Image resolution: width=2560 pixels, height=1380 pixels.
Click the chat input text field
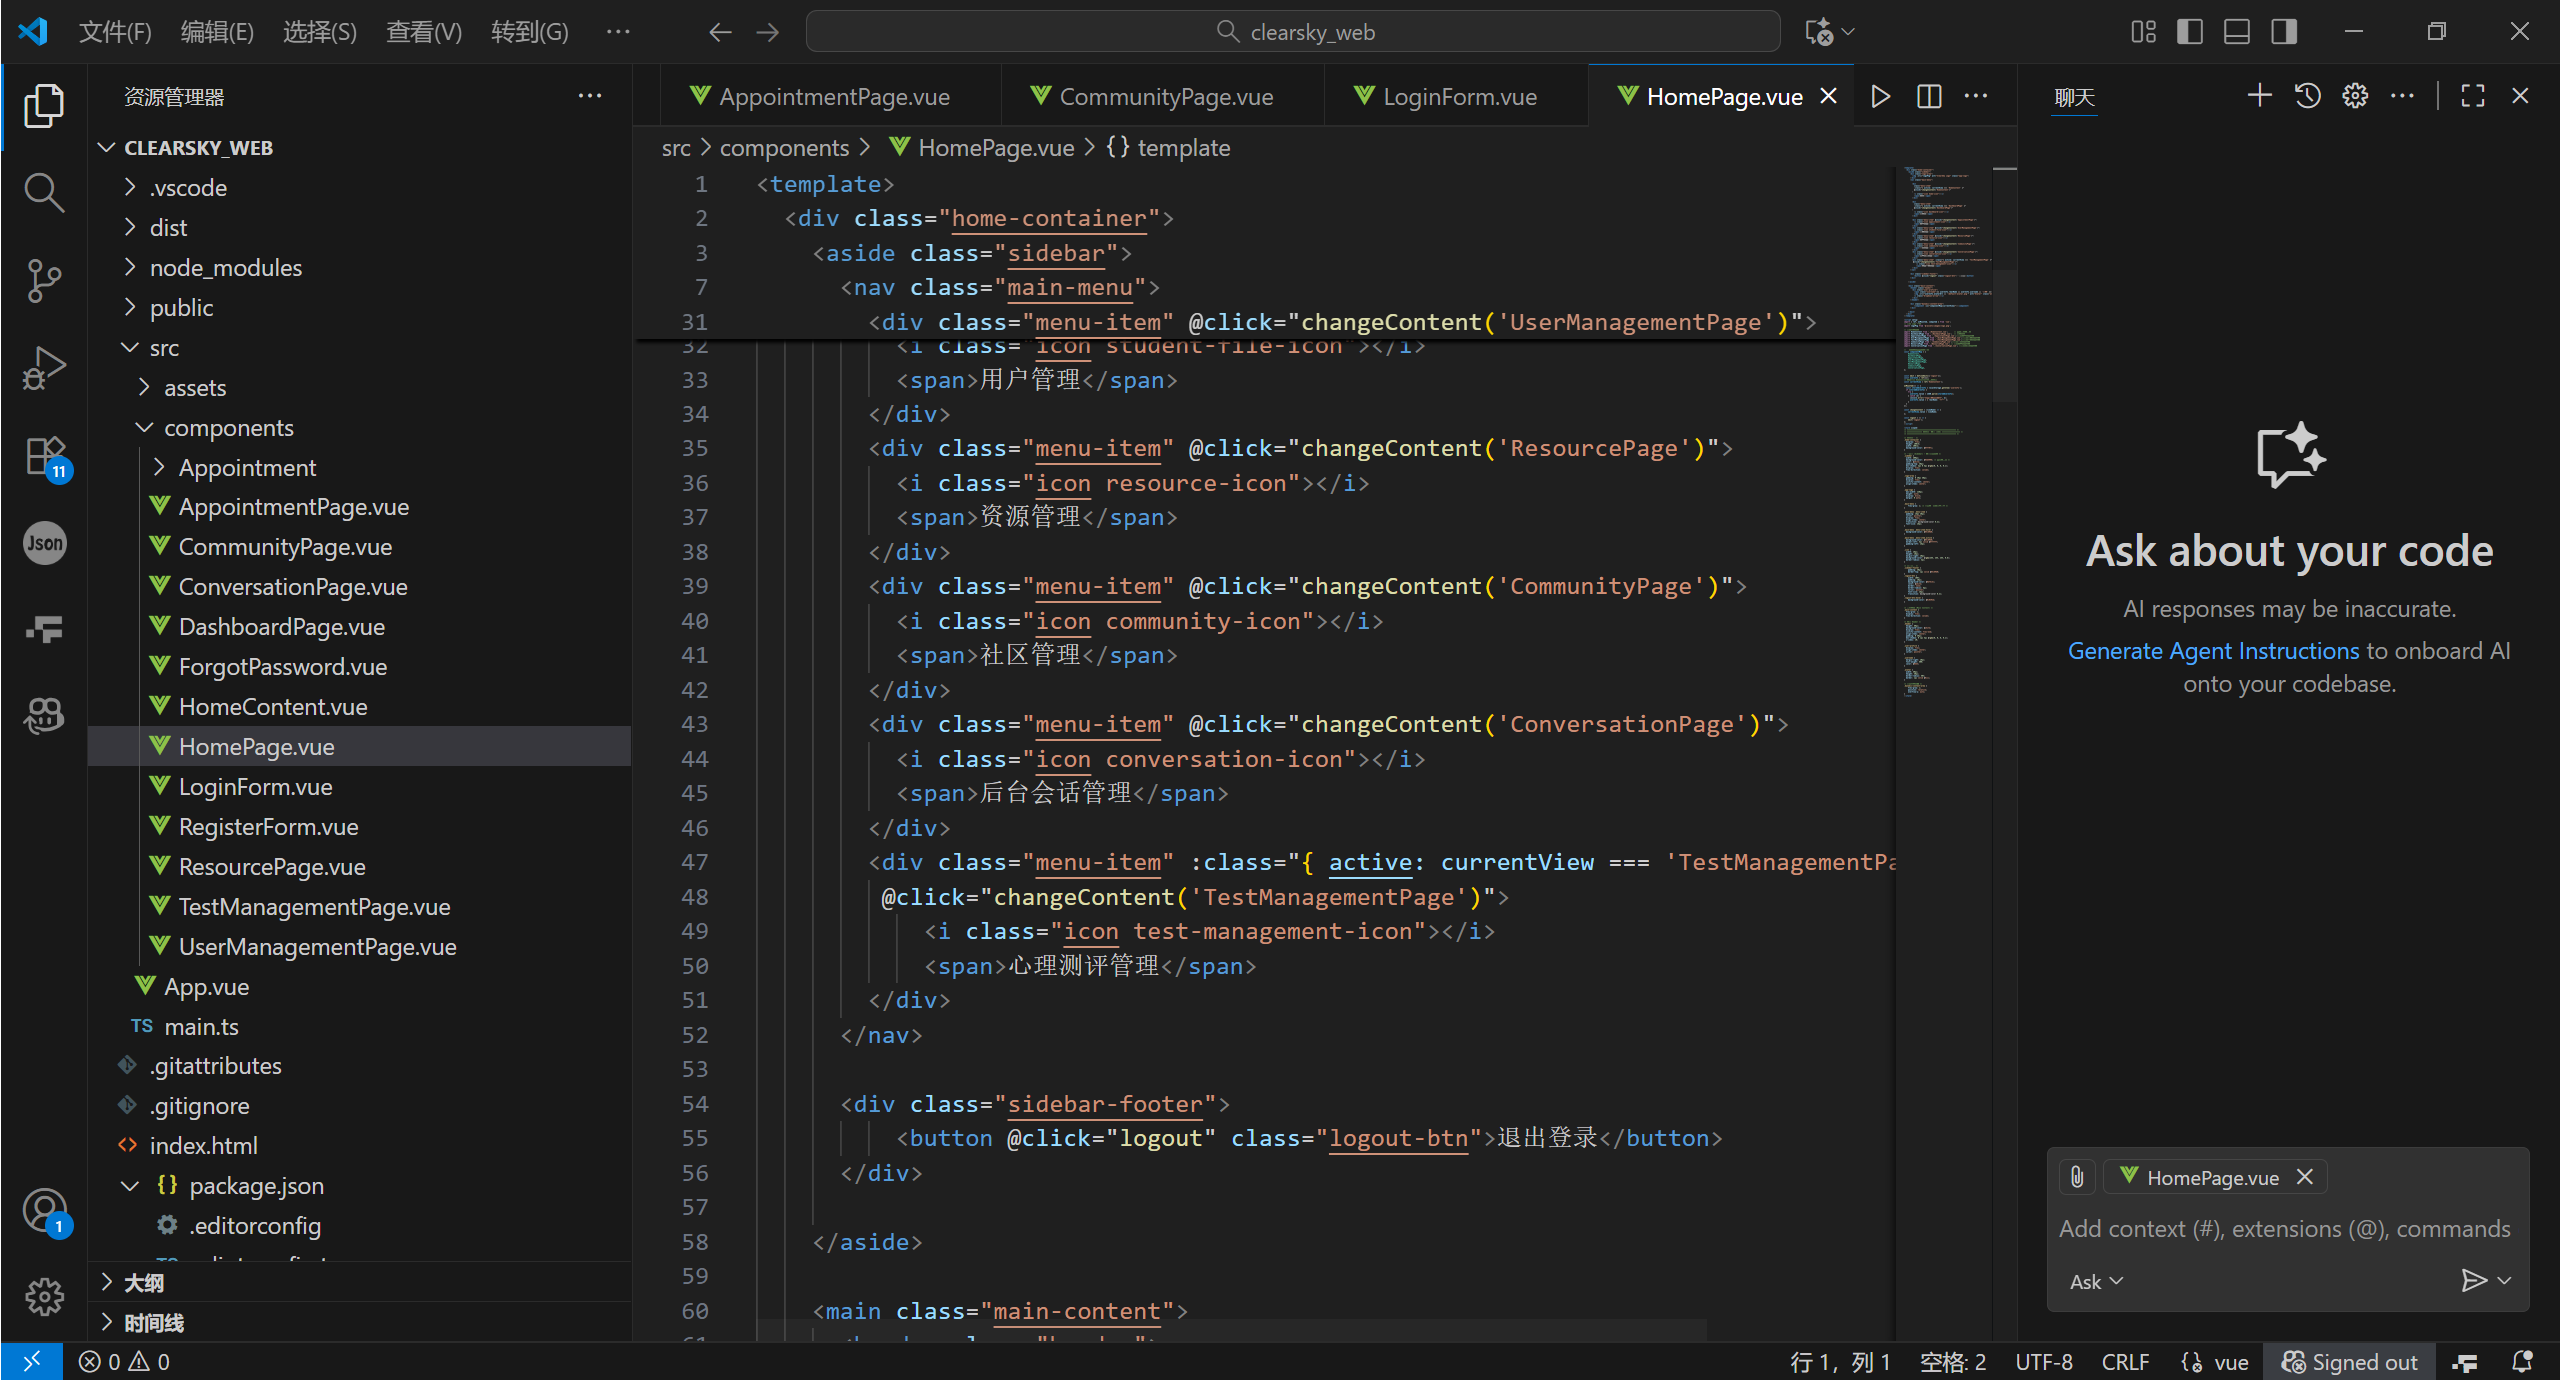(x=2284, y=1229)
